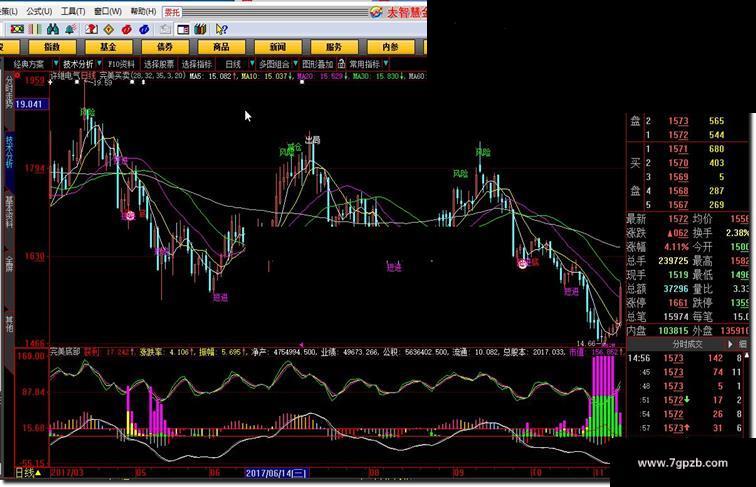
Task: Click 常用指标 in the toolbar
Action: 364,64
